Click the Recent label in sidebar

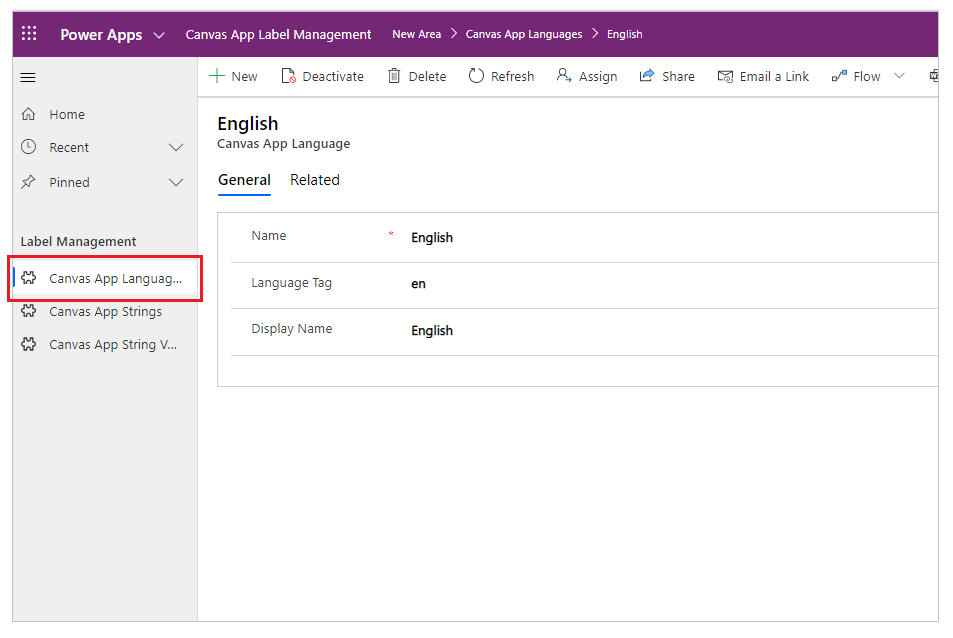69,148
